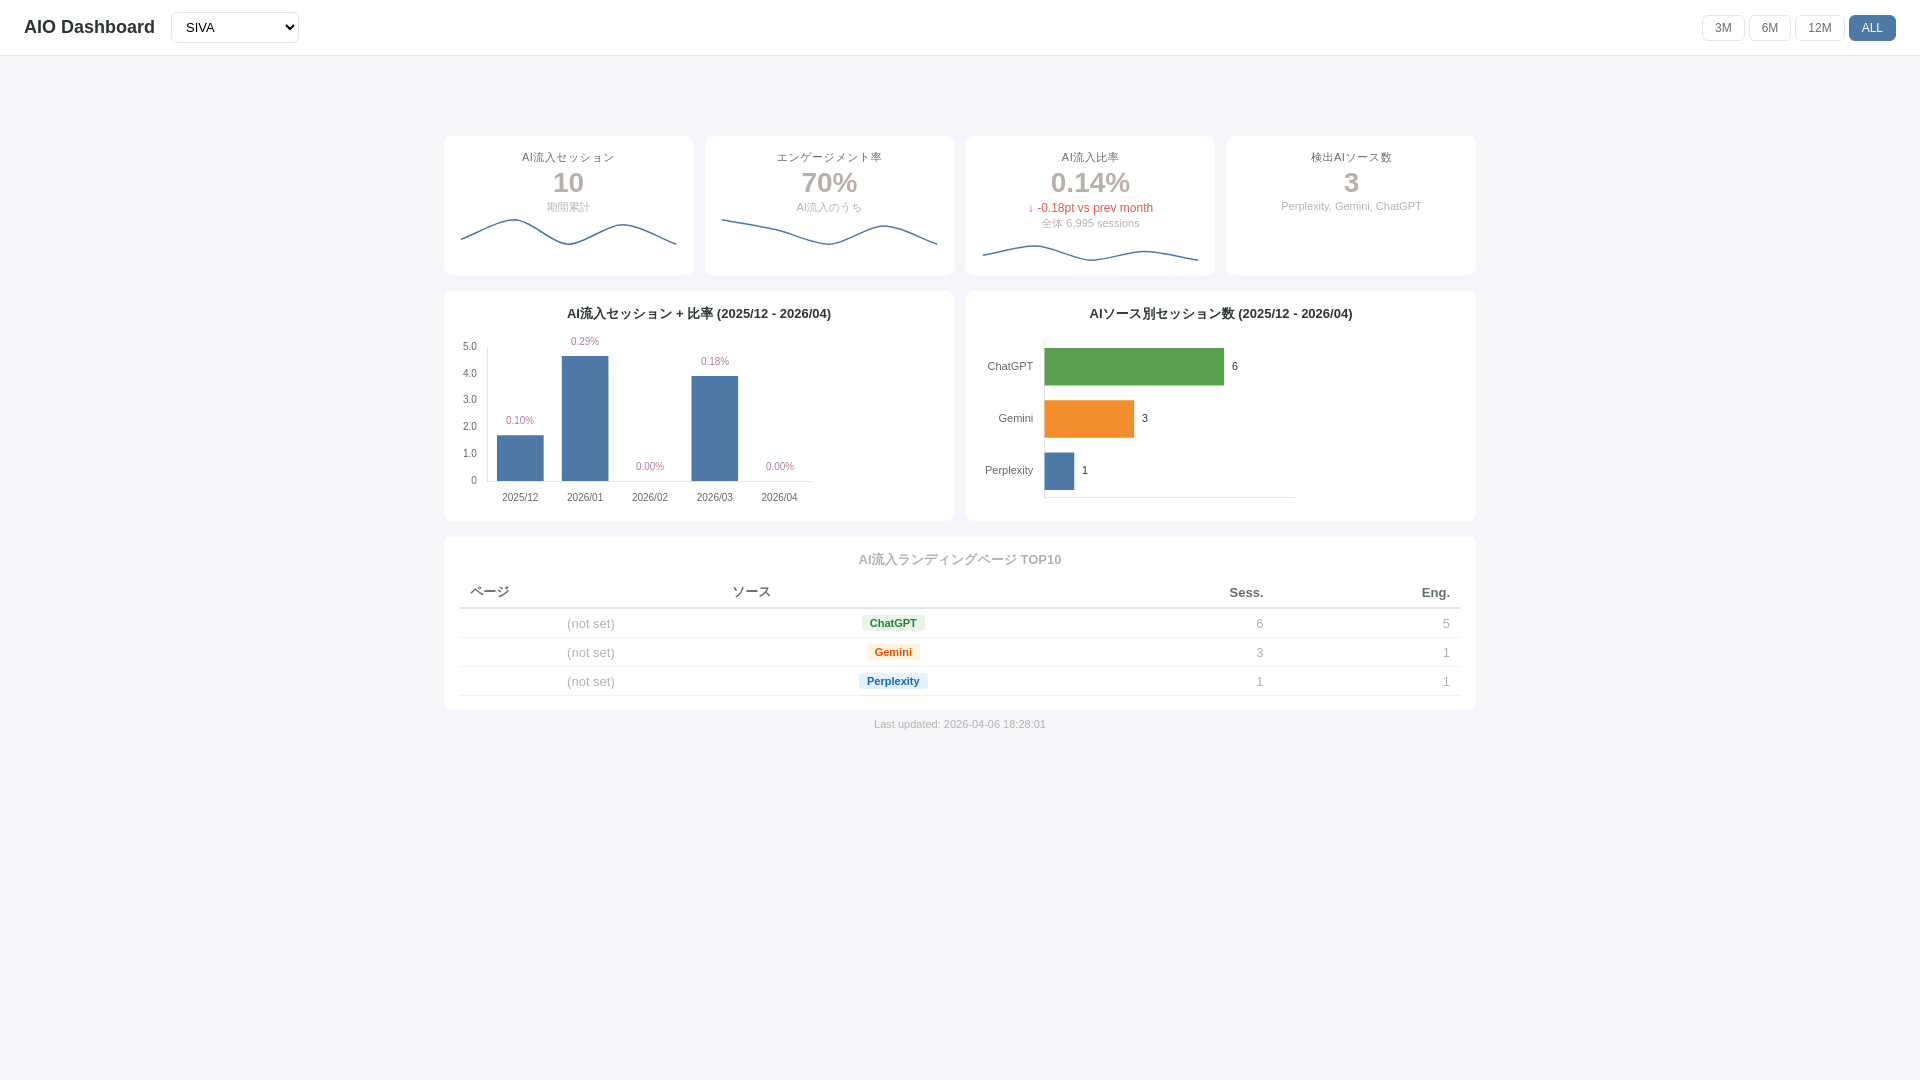Select the 3M time range
Viewport: 1920px width, 1080px height.
coord(1723,28)
